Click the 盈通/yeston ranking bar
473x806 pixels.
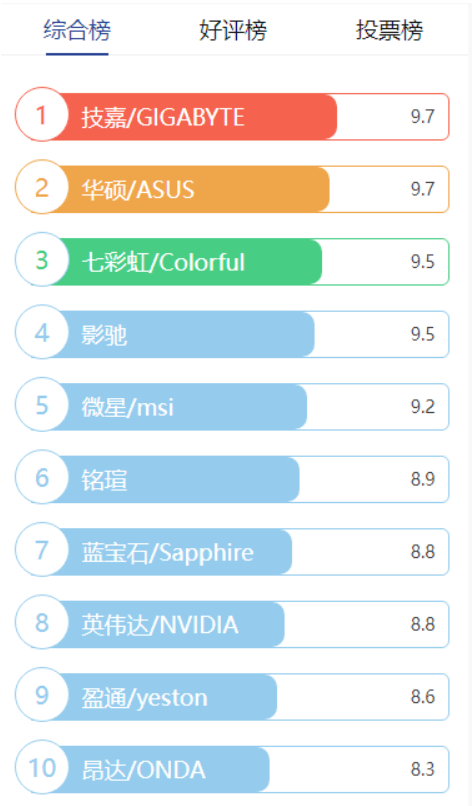tap(232, 697)
